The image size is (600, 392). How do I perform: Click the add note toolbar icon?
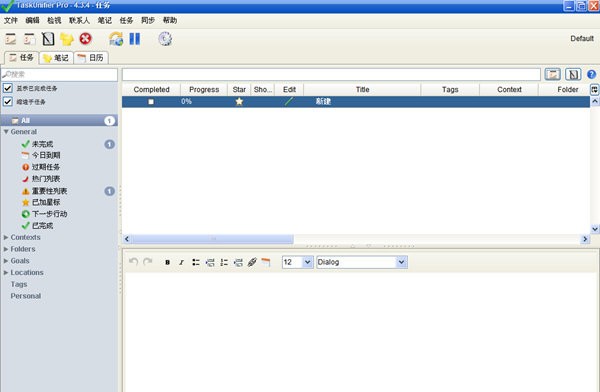coord(48,39)
